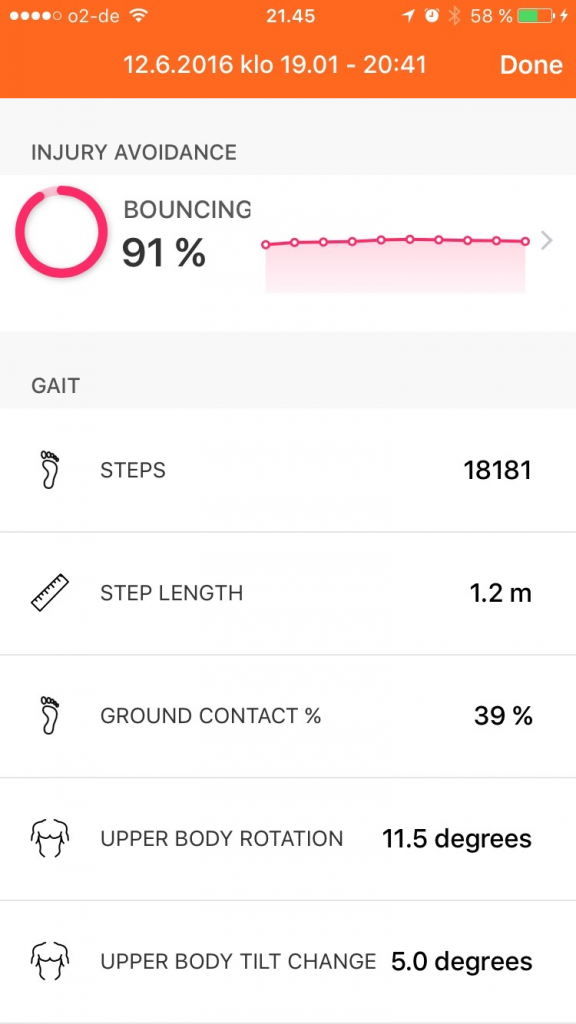Screen dimensions: 576x1024
Task: Select the Steps footprint icon
Action: [50, 470]
